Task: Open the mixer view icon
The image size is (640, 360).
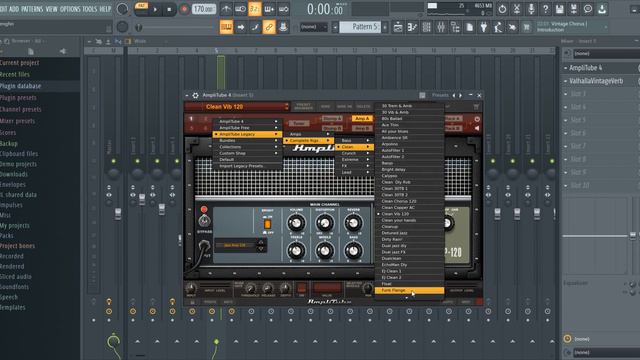Action: click(x=441, y=27)
